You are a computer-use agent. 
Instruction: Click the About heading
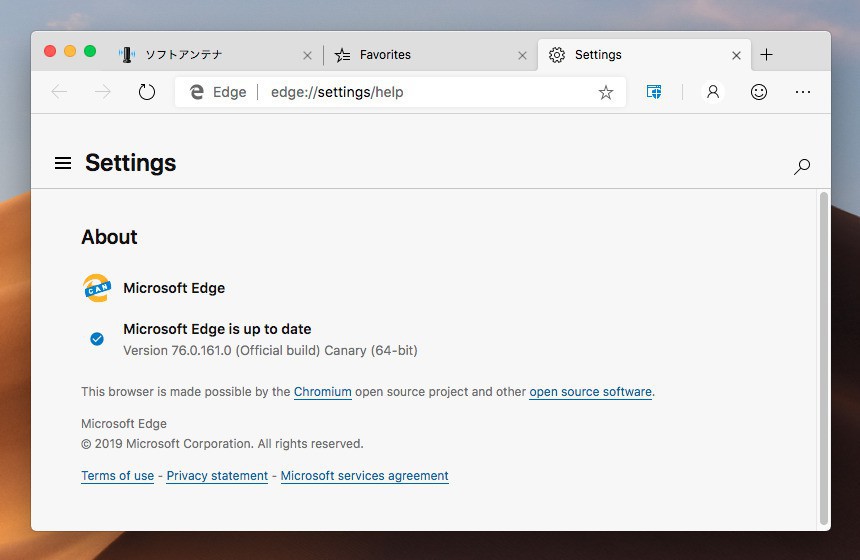tap(109, 237)
